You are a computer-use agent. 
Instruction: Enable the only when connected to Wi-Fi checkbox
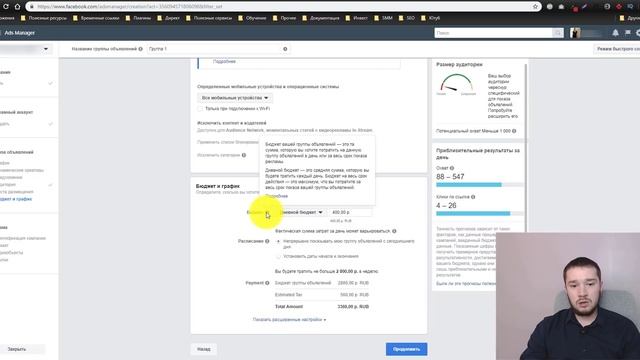pyautogui.click(x=200, y=109)
